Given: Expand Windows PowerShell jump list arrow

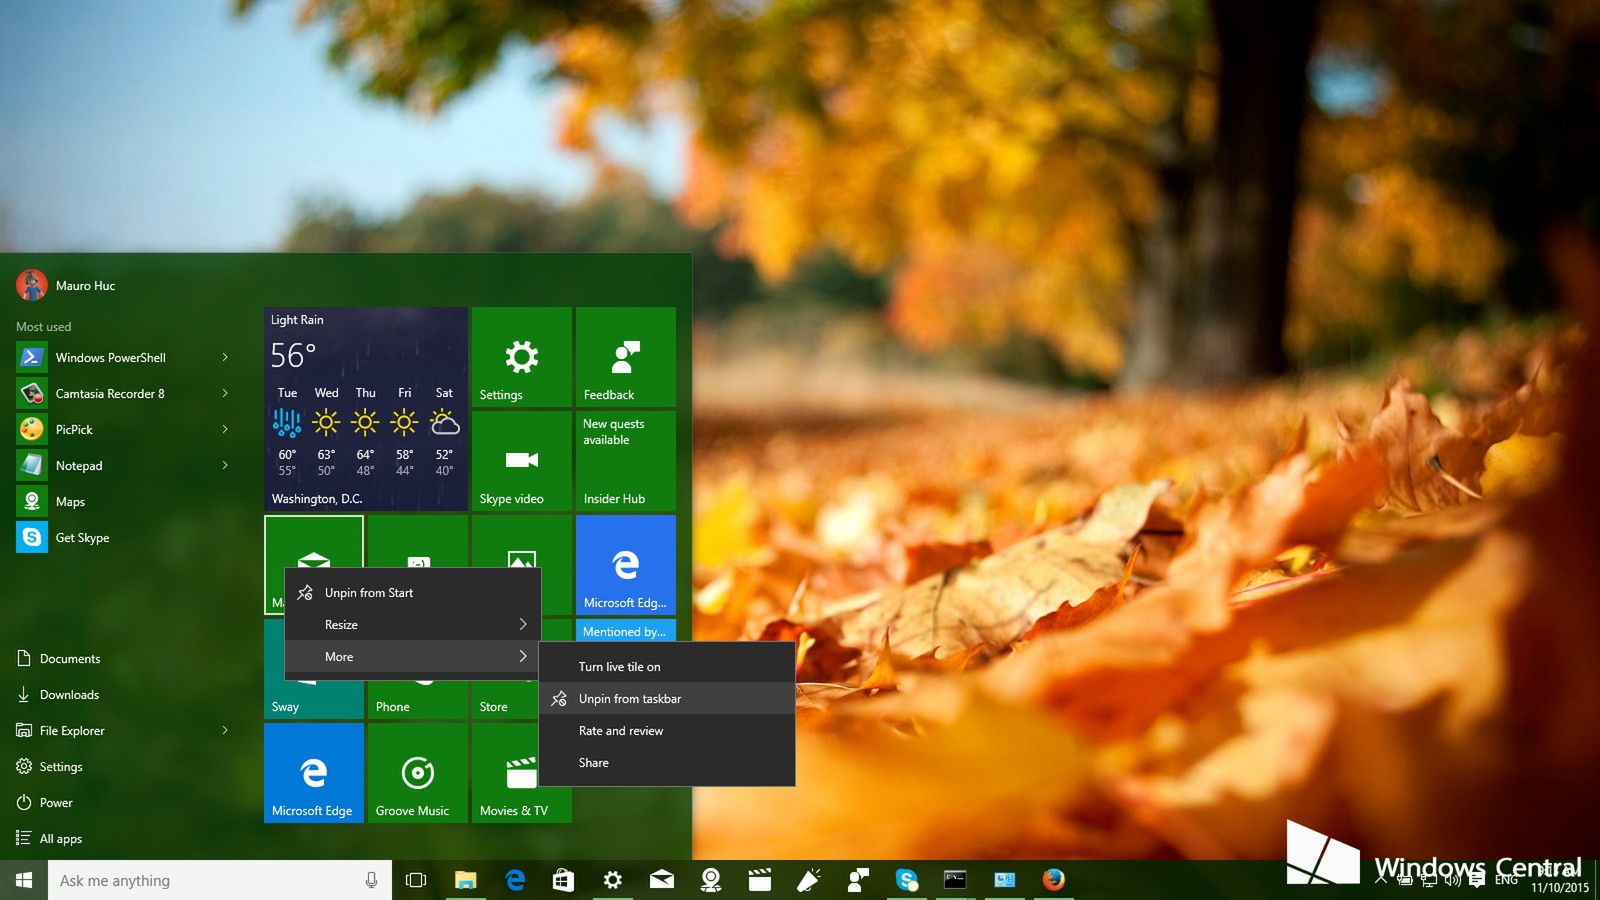Looking at the screenshot, I should [225, 357].
